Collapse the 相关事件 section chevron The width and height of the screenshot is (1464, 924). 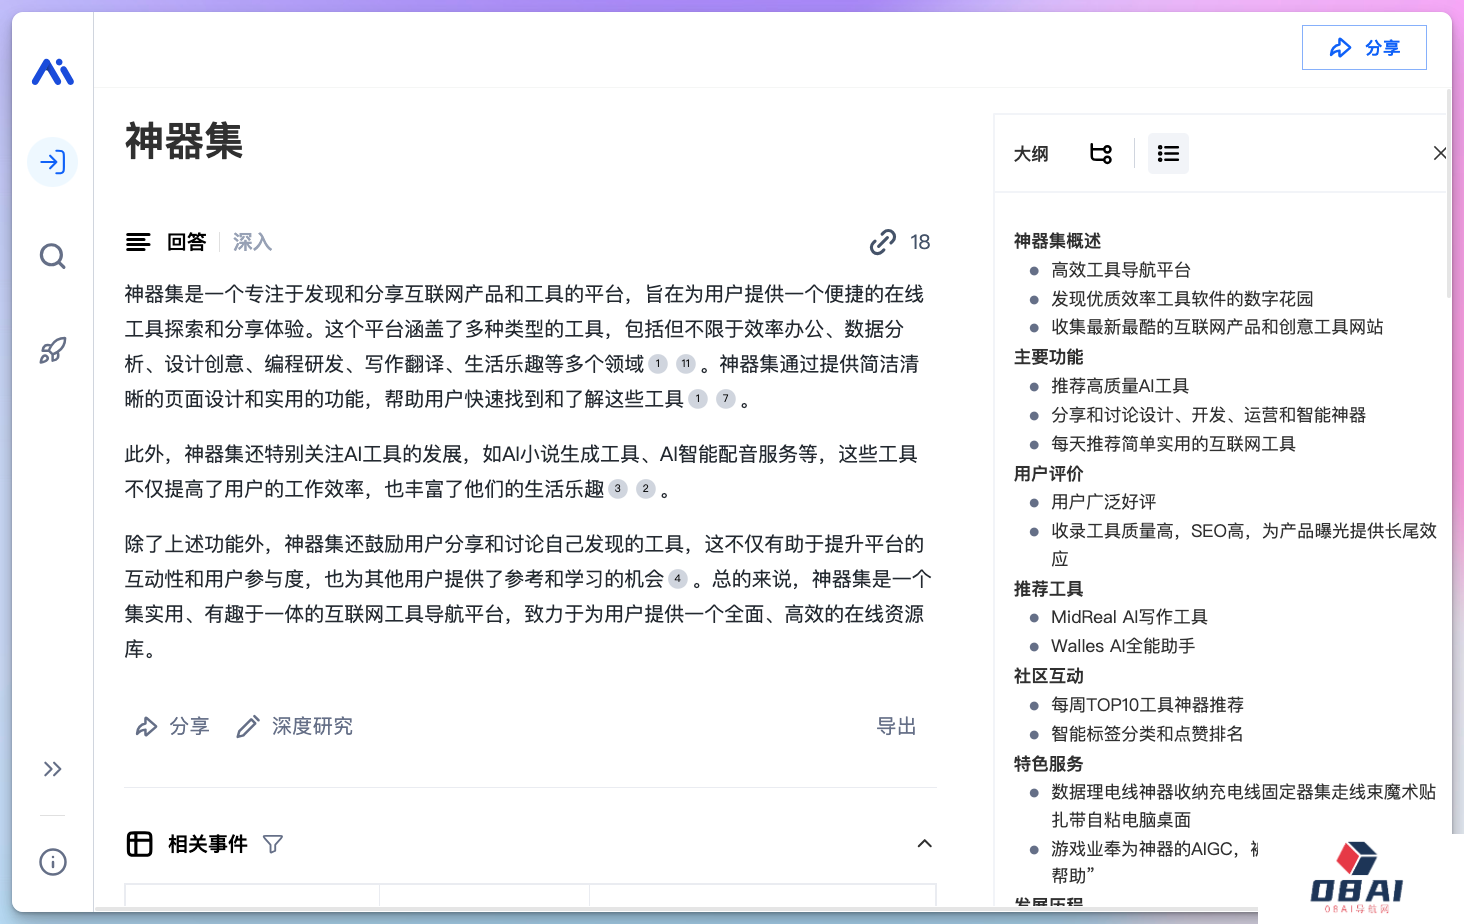coord(924,844)
